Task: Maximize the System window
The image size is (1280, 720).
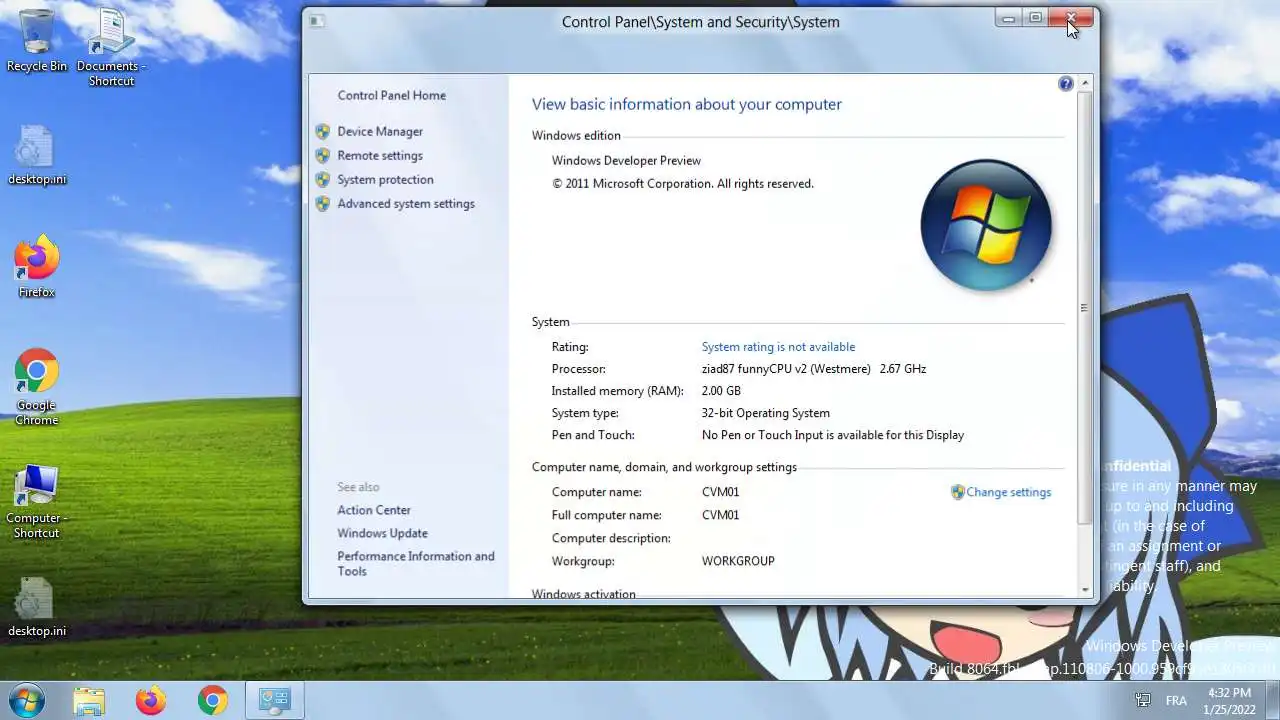Action: (1035, 18)
